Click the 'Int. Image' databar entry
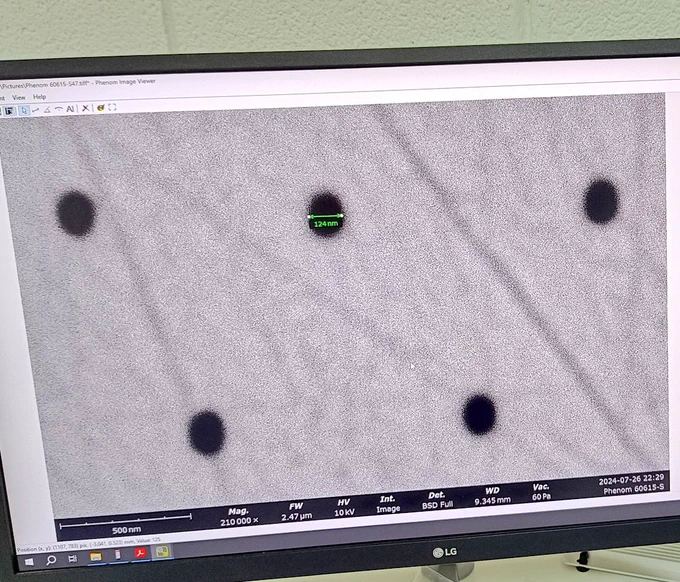The image size is (680, 582). coord(388,504)
